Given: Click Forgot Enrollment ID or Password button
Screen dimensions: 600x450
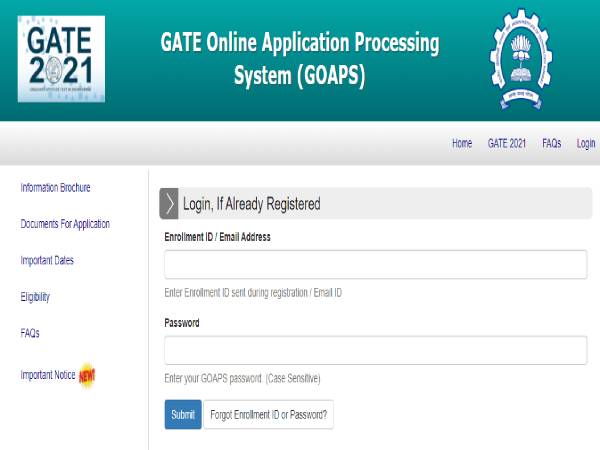Looking at the screenshot, I should [x=269, y=414].
